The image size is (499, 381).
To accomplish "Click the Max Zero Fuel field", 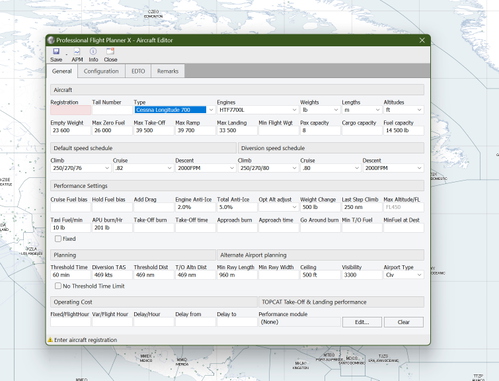I will [x=112, y=131].
